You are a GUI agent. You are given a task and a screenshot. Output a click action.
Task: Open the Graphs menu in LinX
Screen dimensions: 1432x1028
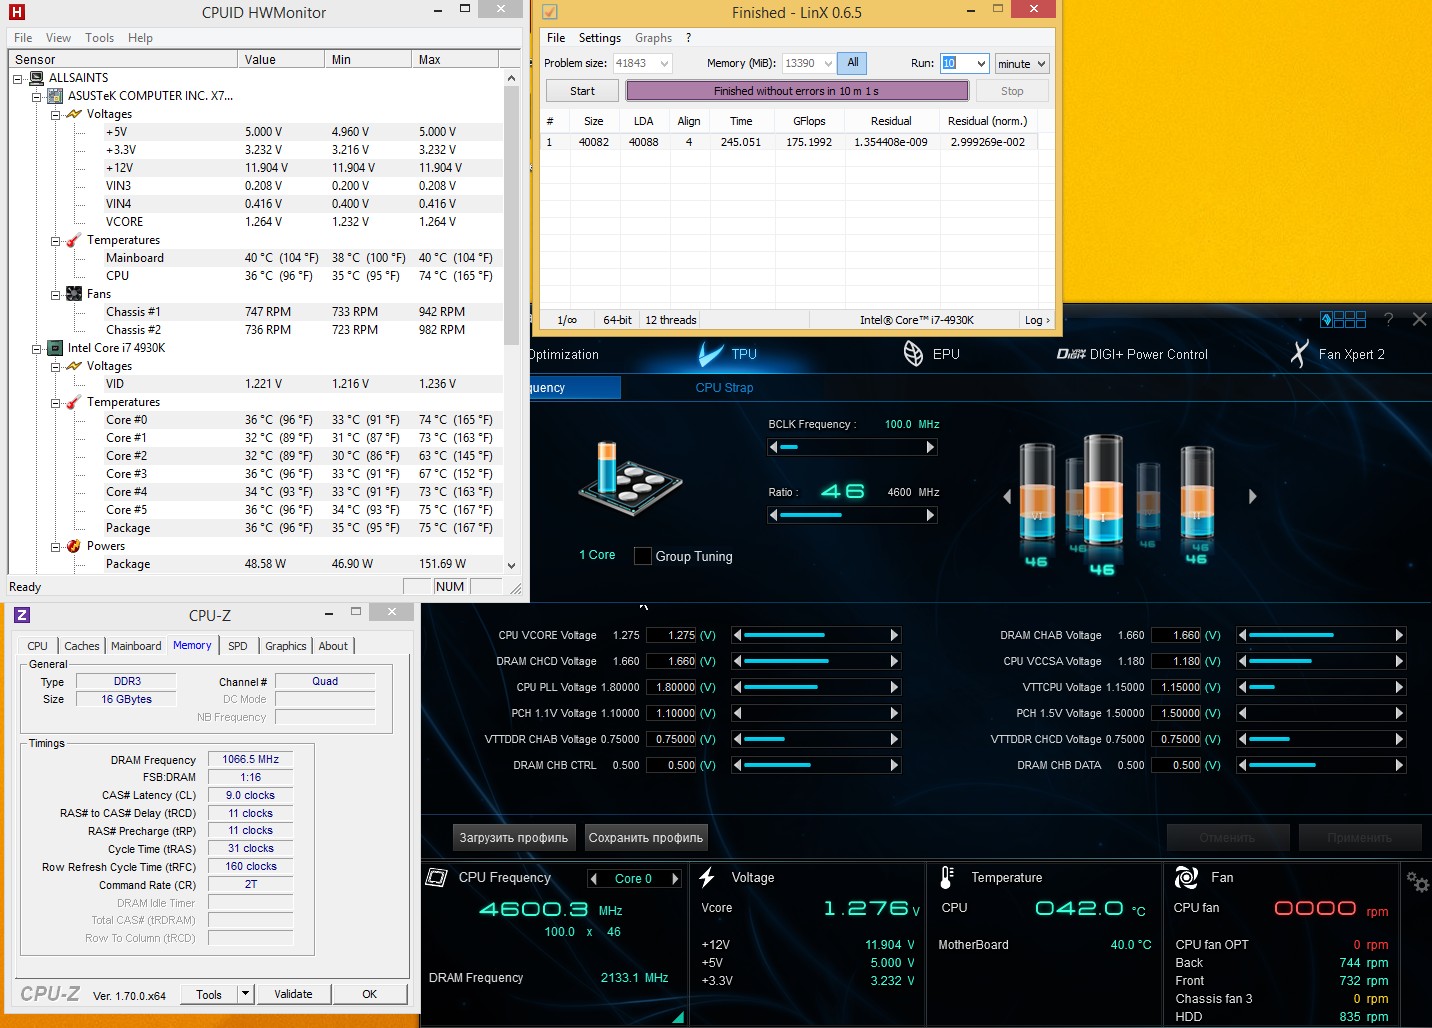tap(653, 38)
